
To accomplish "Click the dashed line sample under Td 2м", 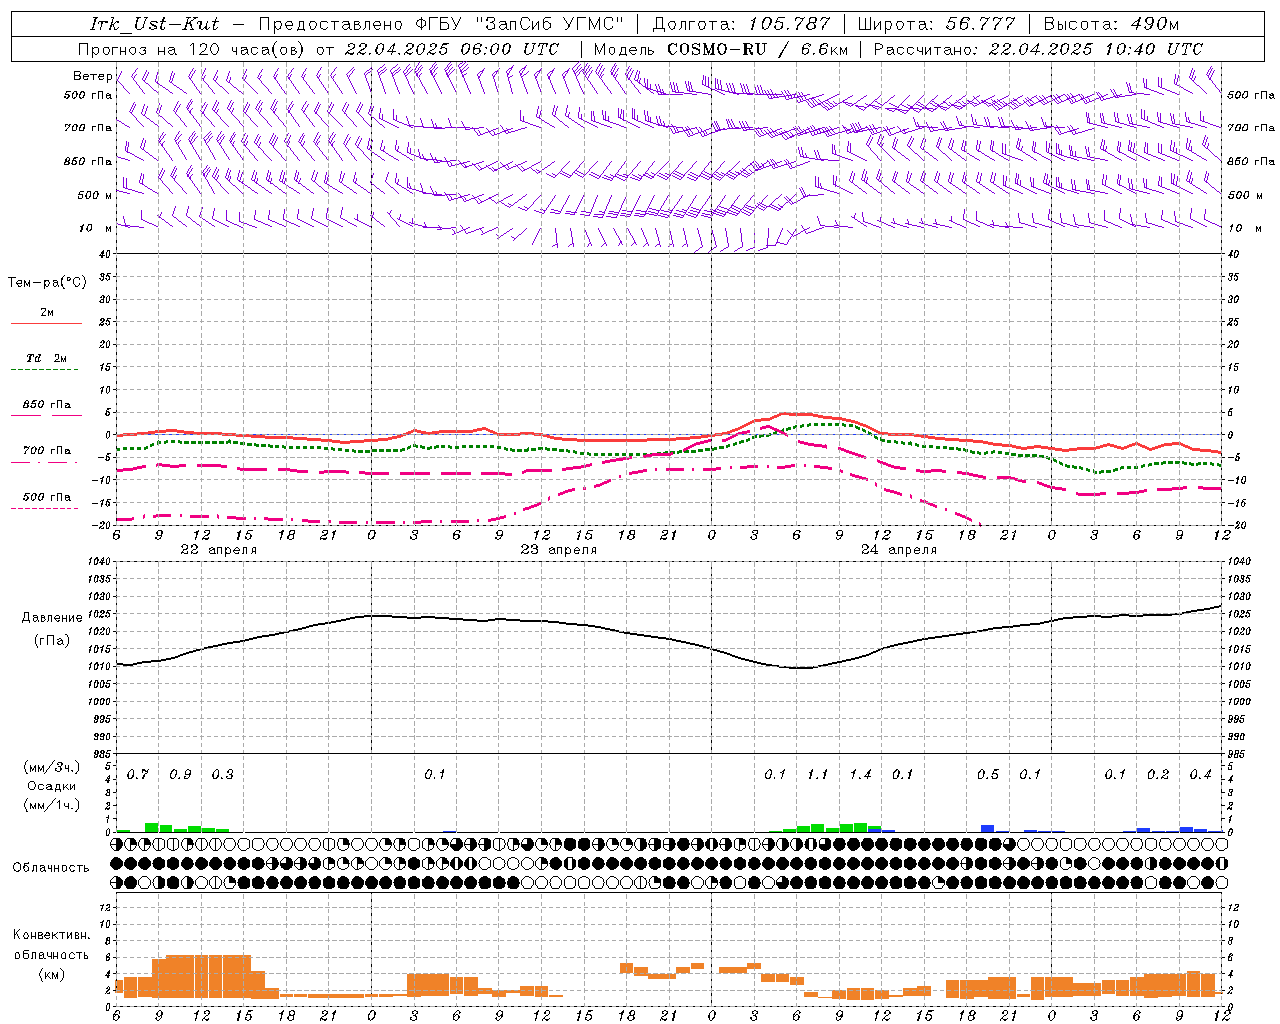I will [x=44, y=370].
